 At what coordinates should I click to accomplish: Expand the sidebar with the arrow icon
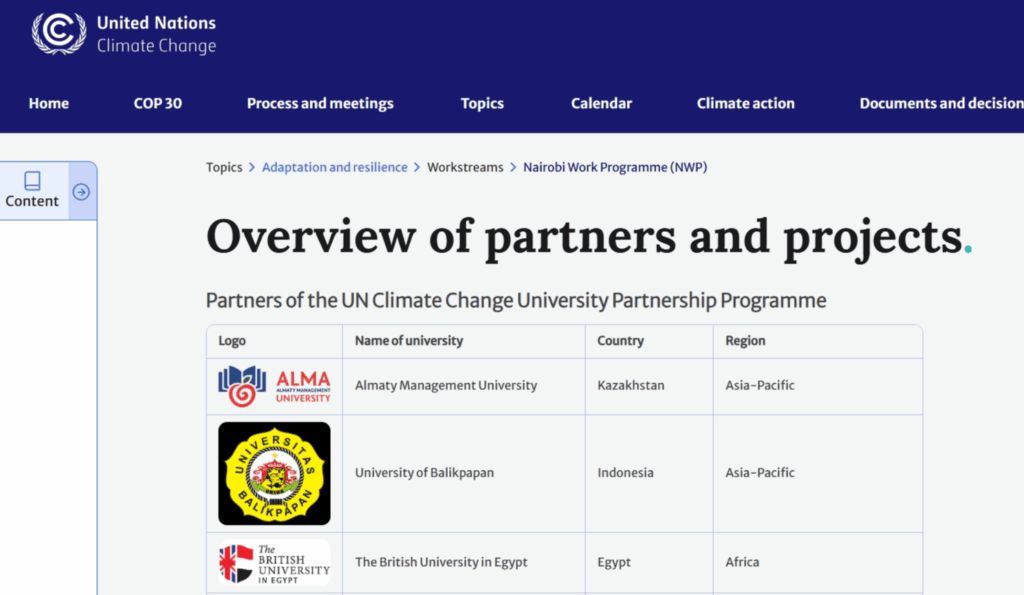(82, 192)
